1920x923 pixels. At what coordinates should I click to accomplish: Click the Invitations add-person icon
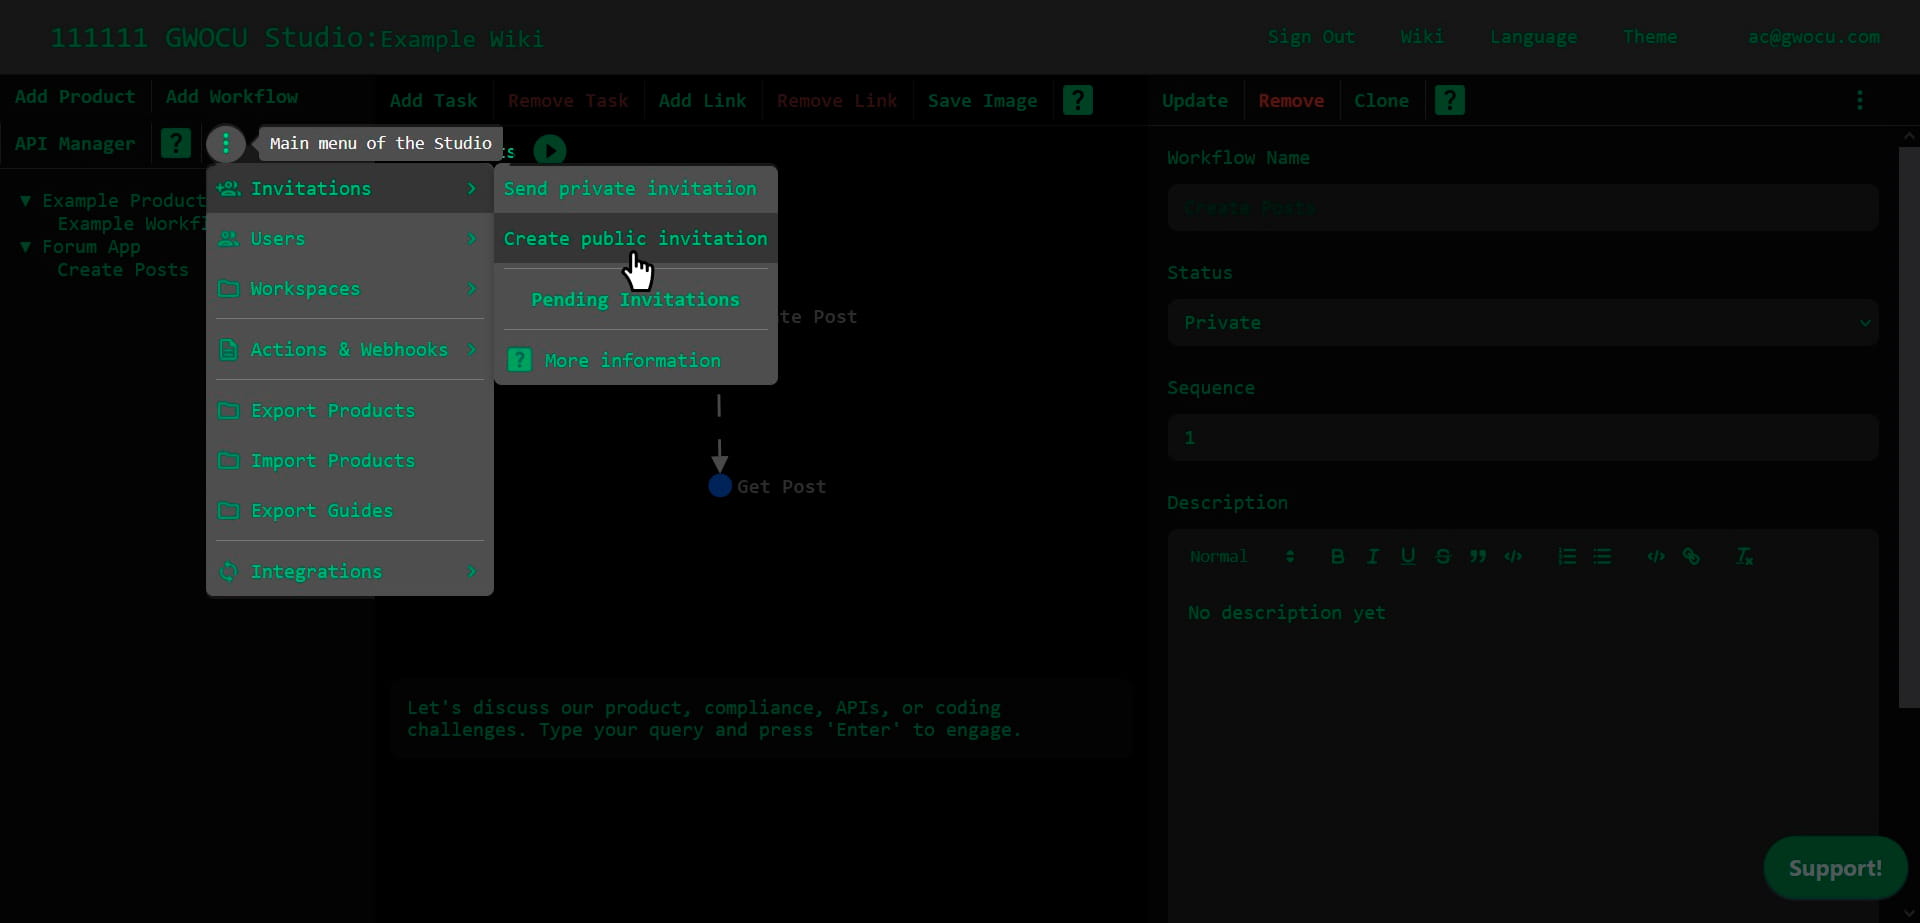[x=229, y=188]
